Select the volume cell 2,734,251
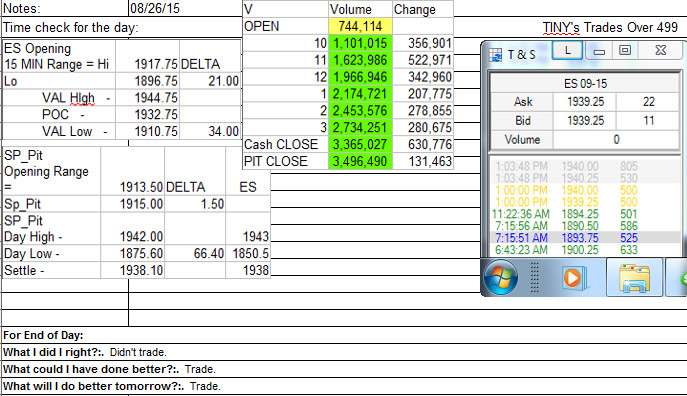The height and width of the screenshot is (396, 687). [360, 127]
